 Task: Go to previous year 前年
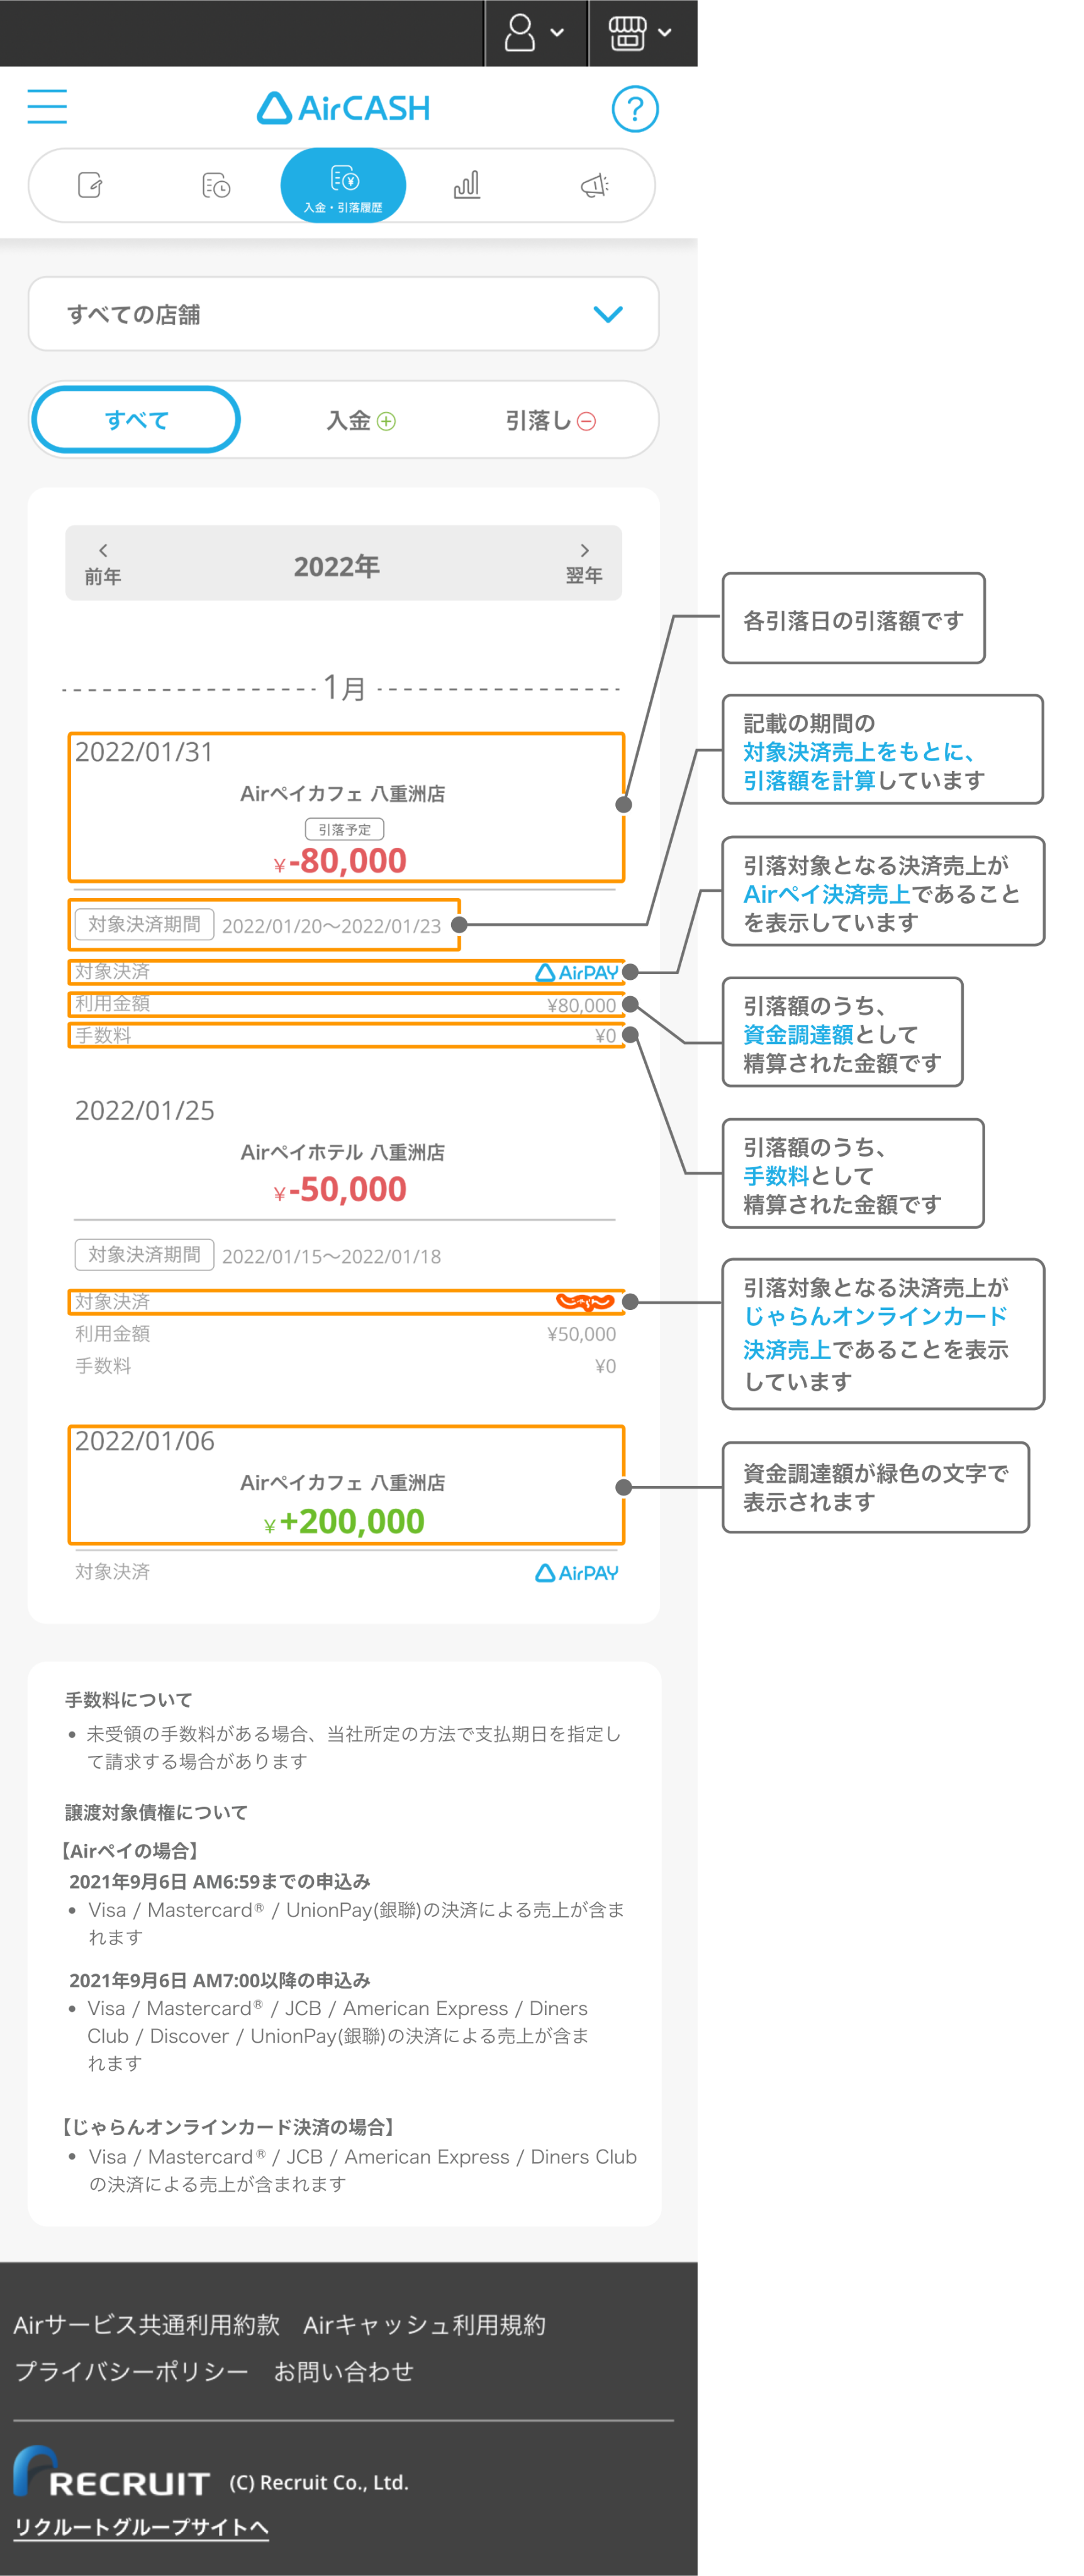103,564
